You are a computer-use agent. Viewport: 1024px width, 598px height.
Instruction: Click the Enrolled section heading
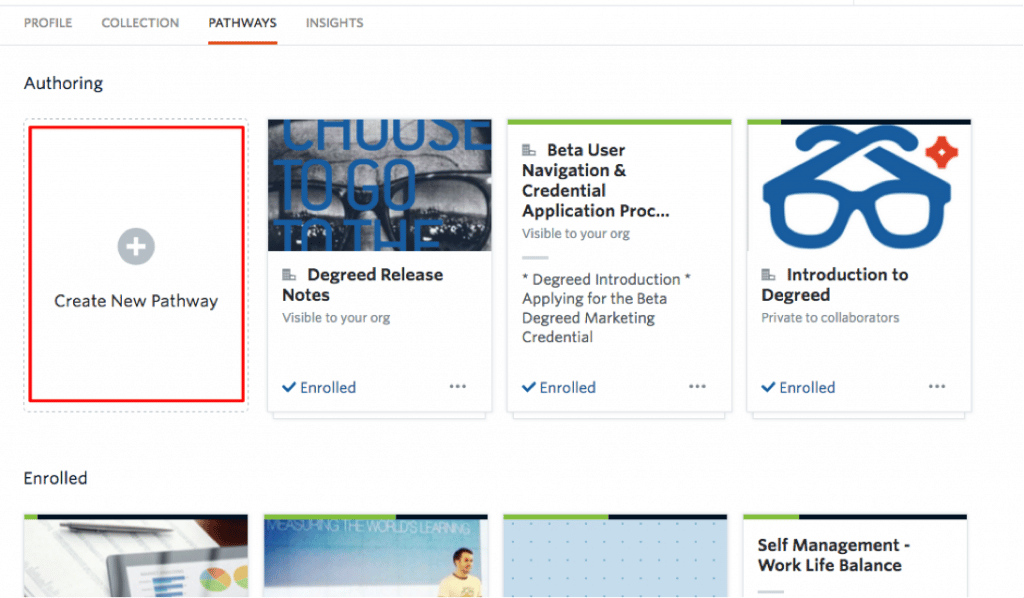tap(56, 479)
